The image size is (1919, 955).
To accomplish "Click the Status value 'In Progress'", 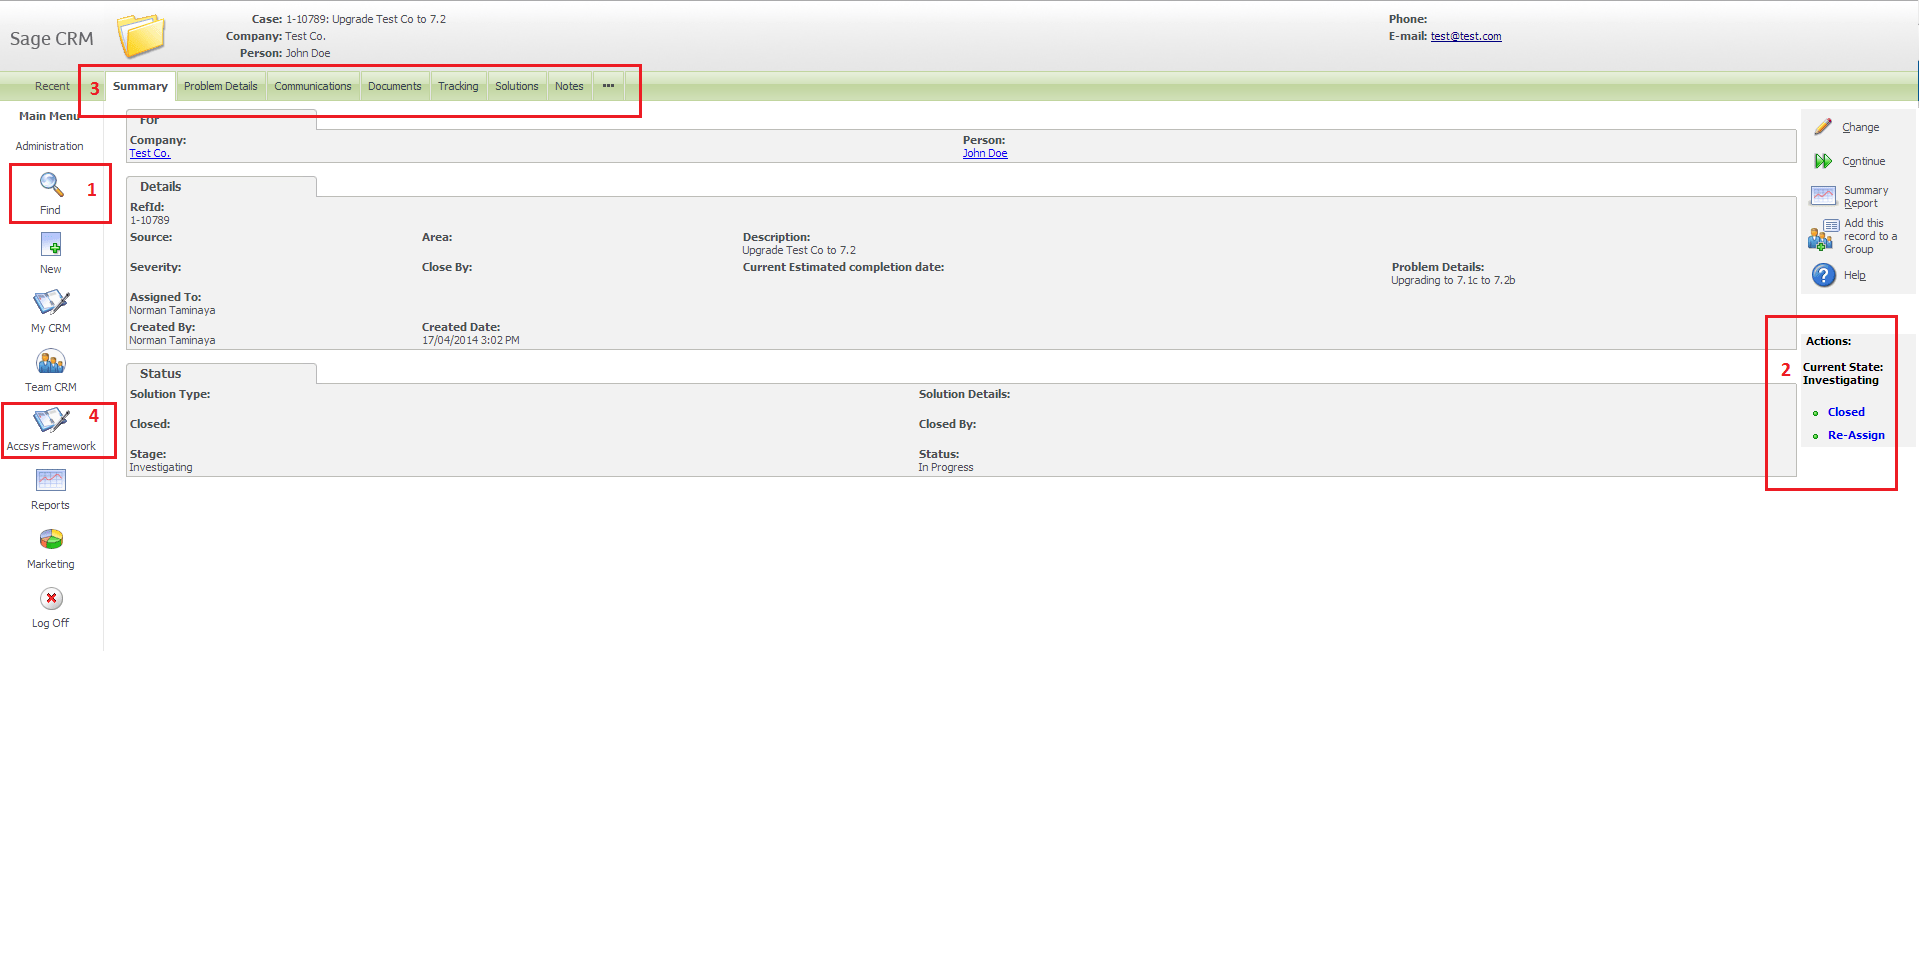I will point(946,468).
